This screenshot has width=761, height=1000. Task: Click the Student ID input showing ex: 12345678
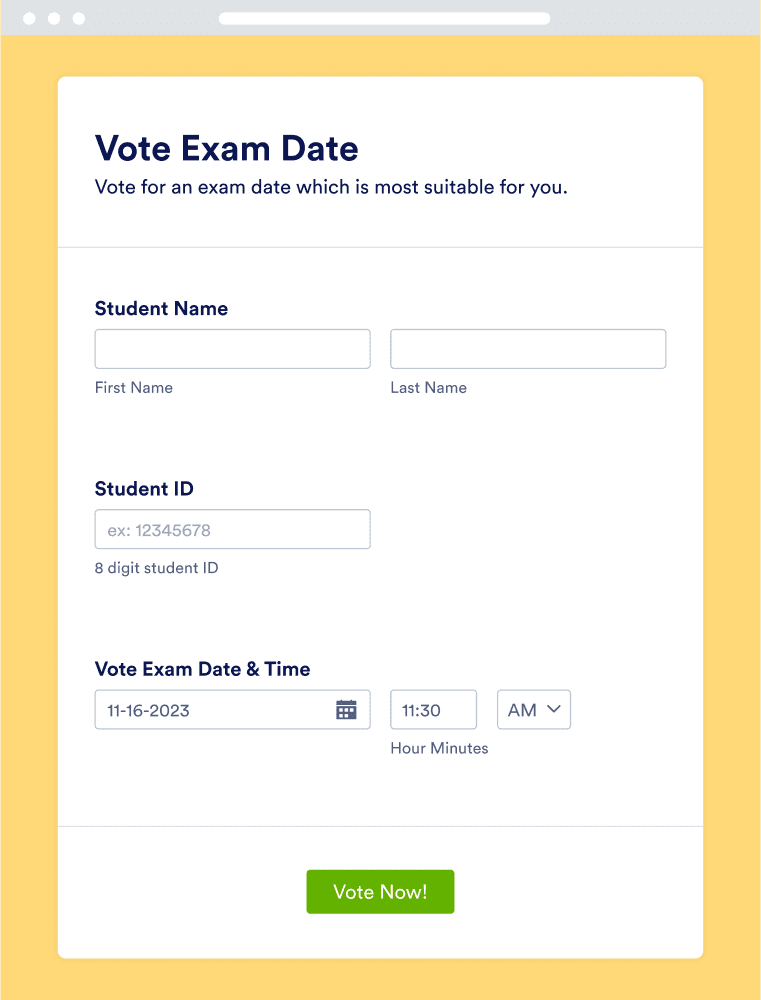point(232,529)
